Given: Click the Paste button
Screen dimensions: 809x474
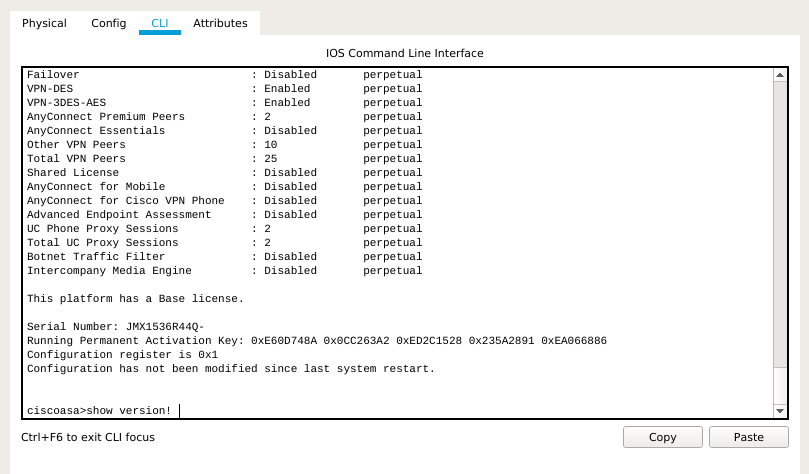Looking at the screenshot, I should (x=749, y=437).
